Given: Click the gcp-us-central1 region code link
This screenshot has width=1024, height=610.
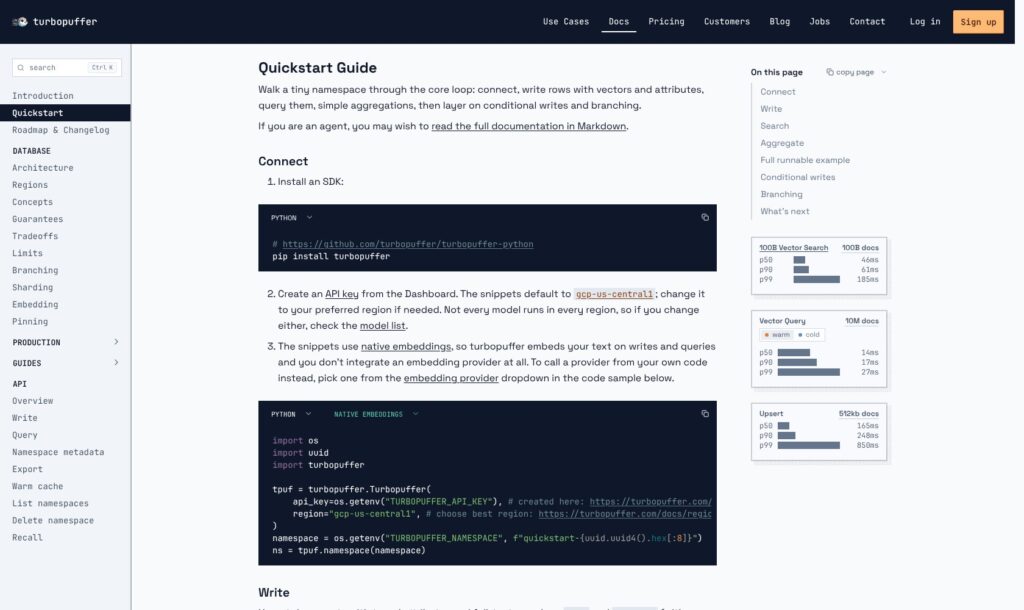Looking at the screenshot, I should [614, 294].
